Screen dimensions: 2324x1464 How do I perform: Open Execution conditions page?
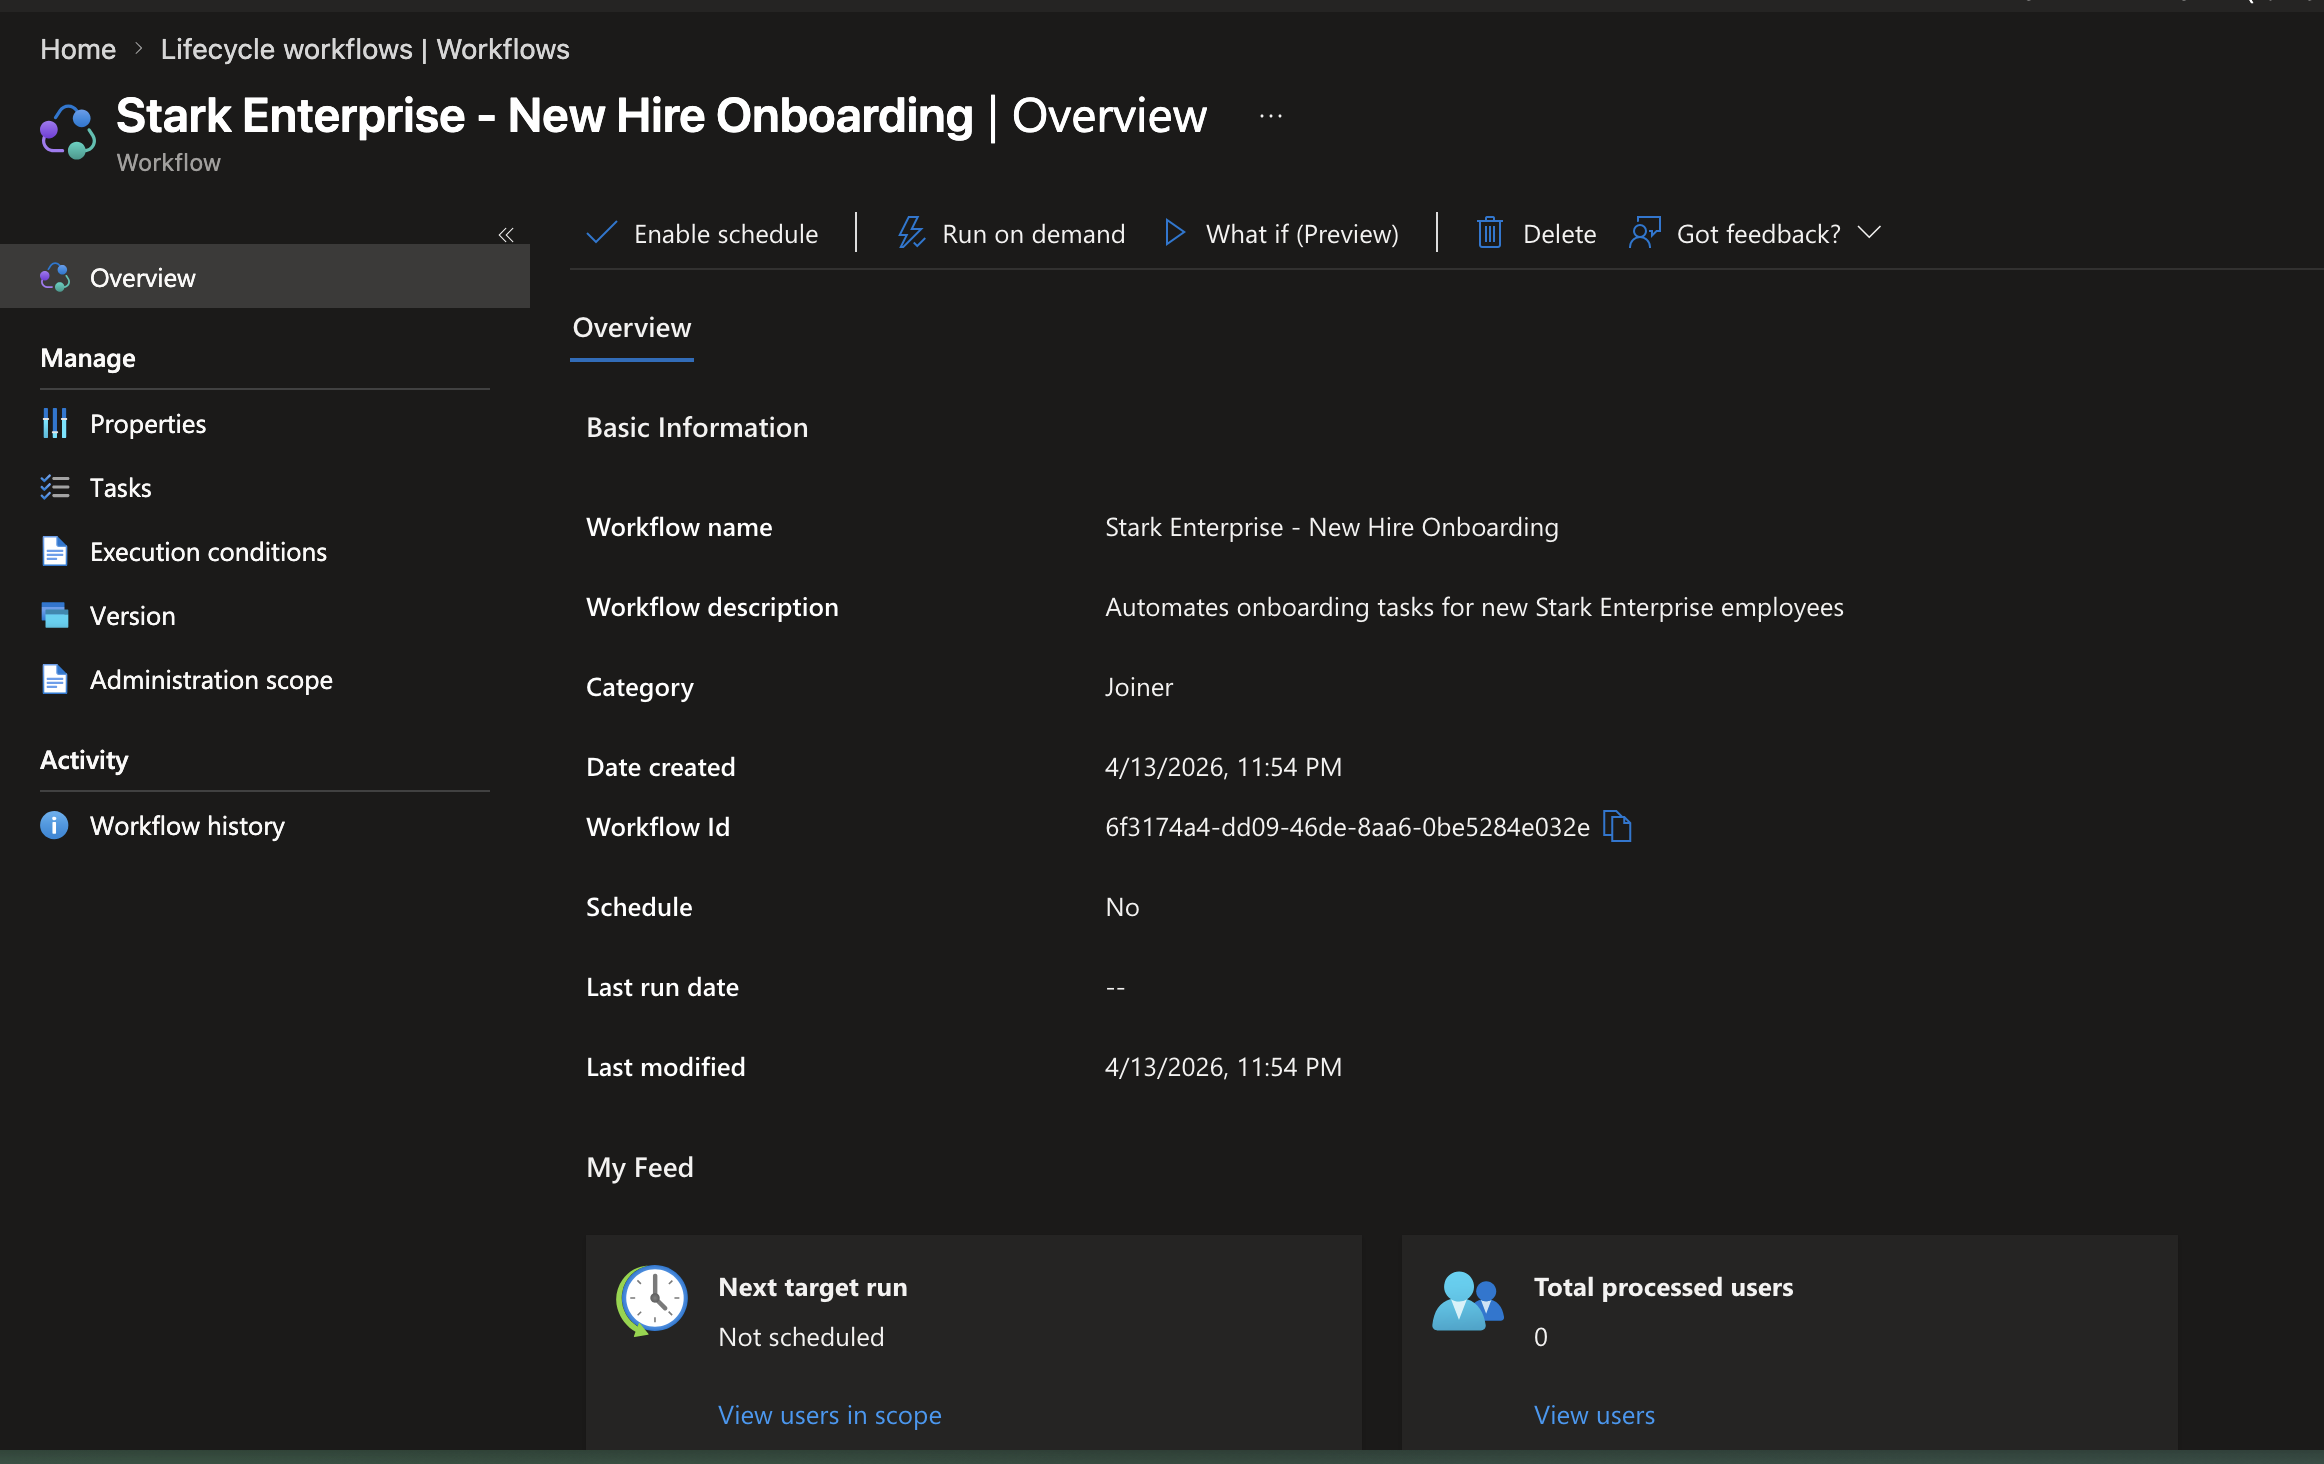point(208,552)
